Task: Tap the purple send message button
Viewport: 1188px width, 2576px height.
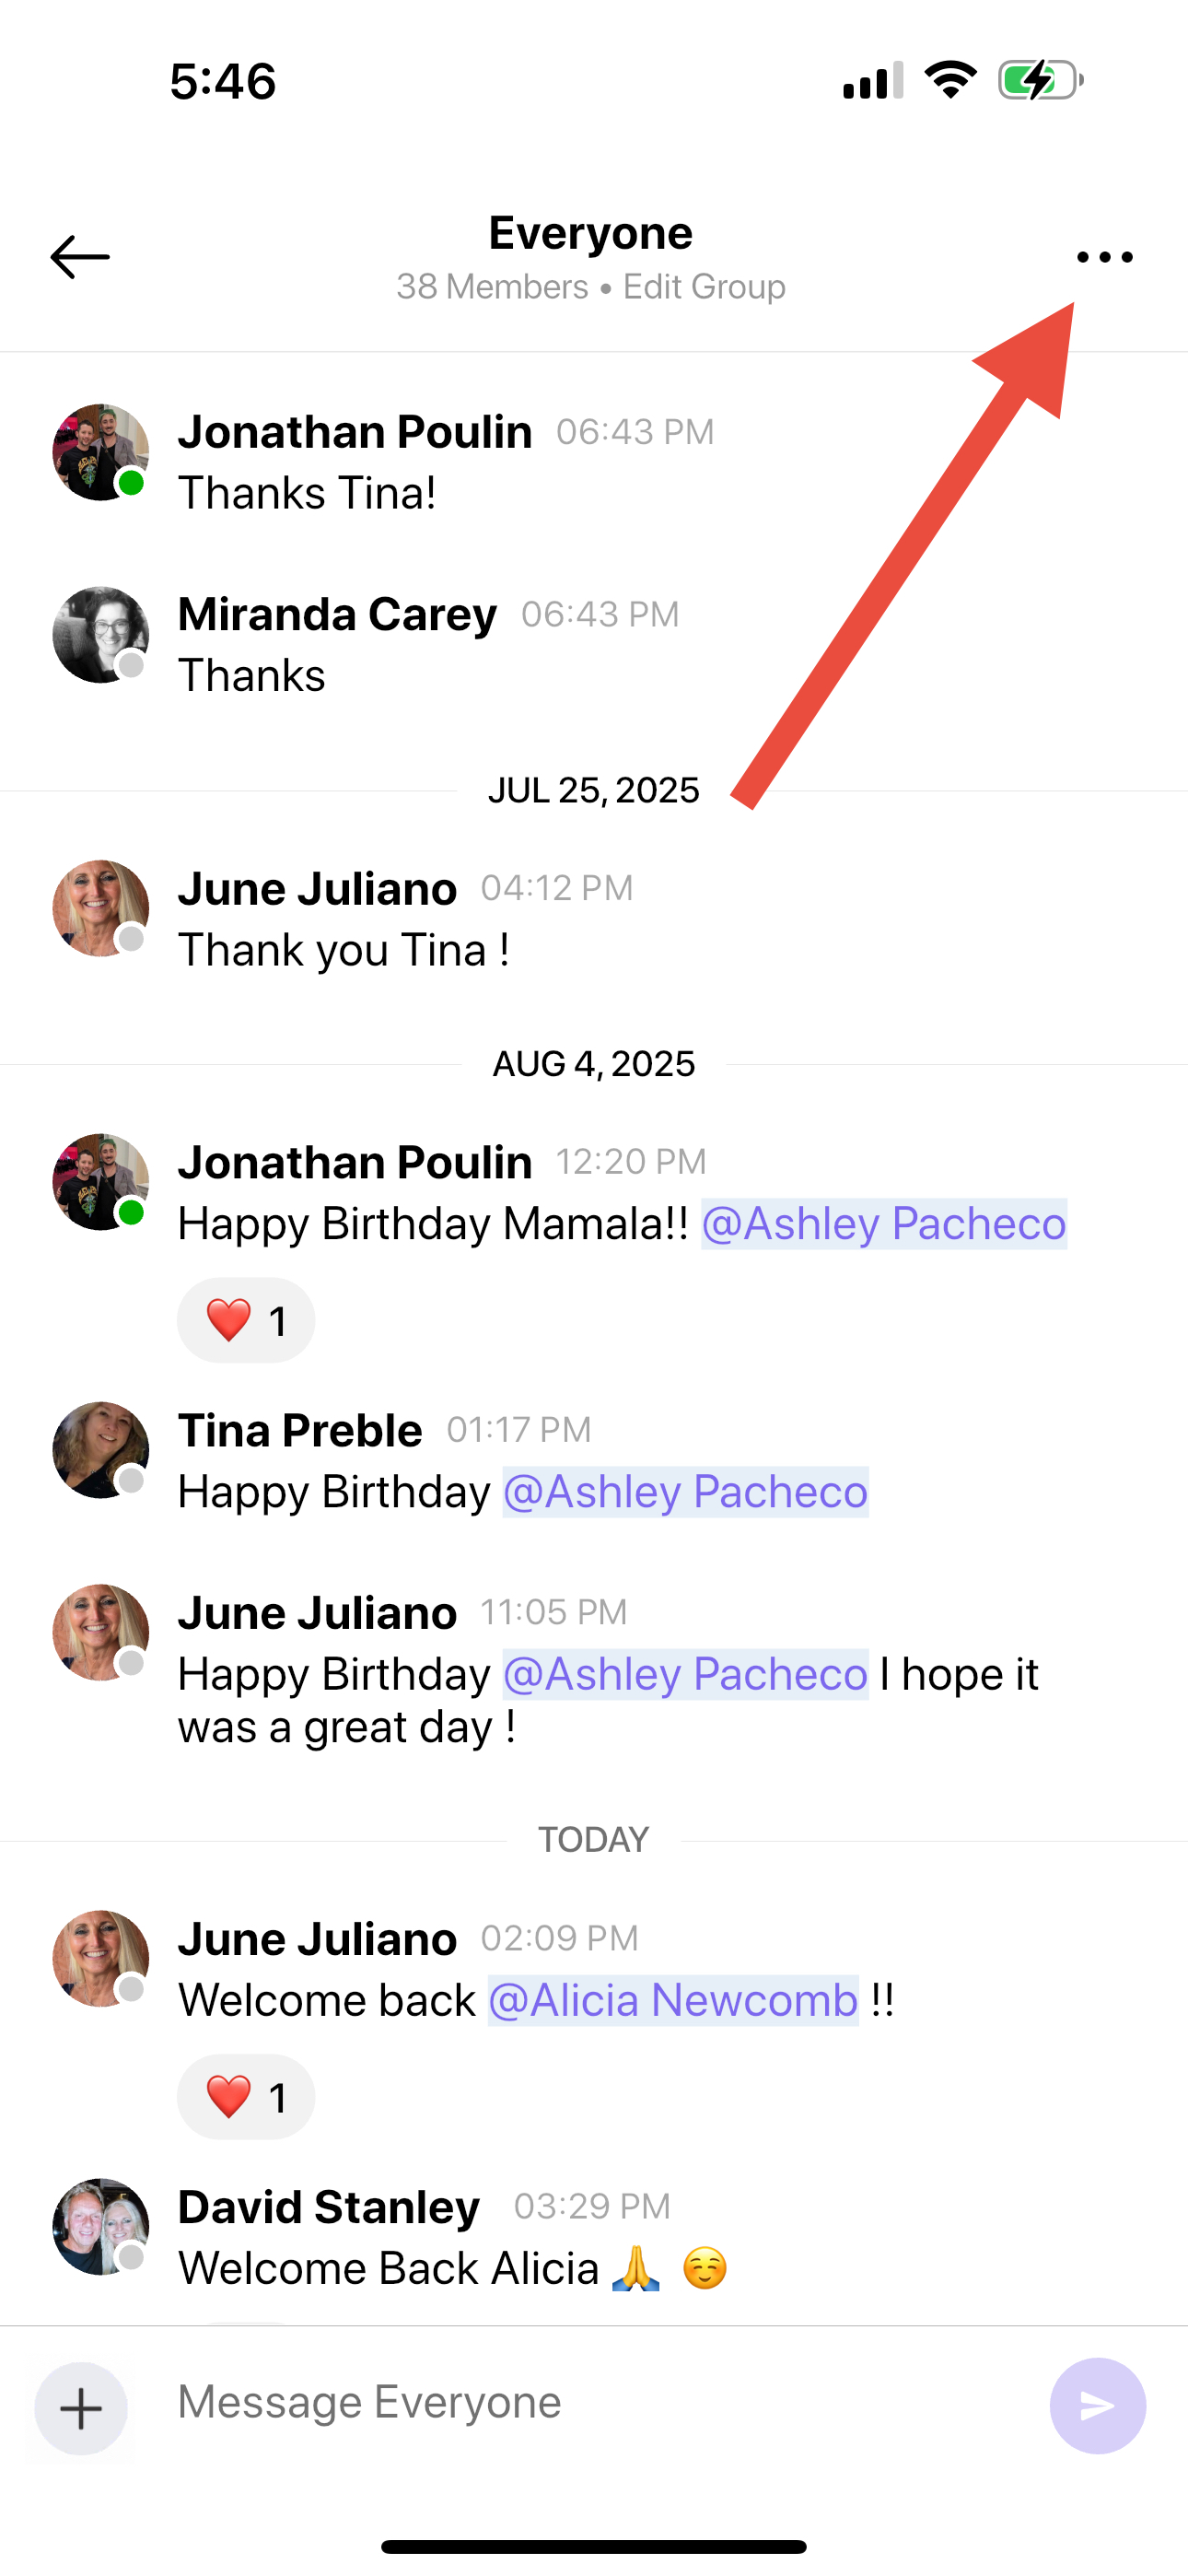Action: 1097,2406
